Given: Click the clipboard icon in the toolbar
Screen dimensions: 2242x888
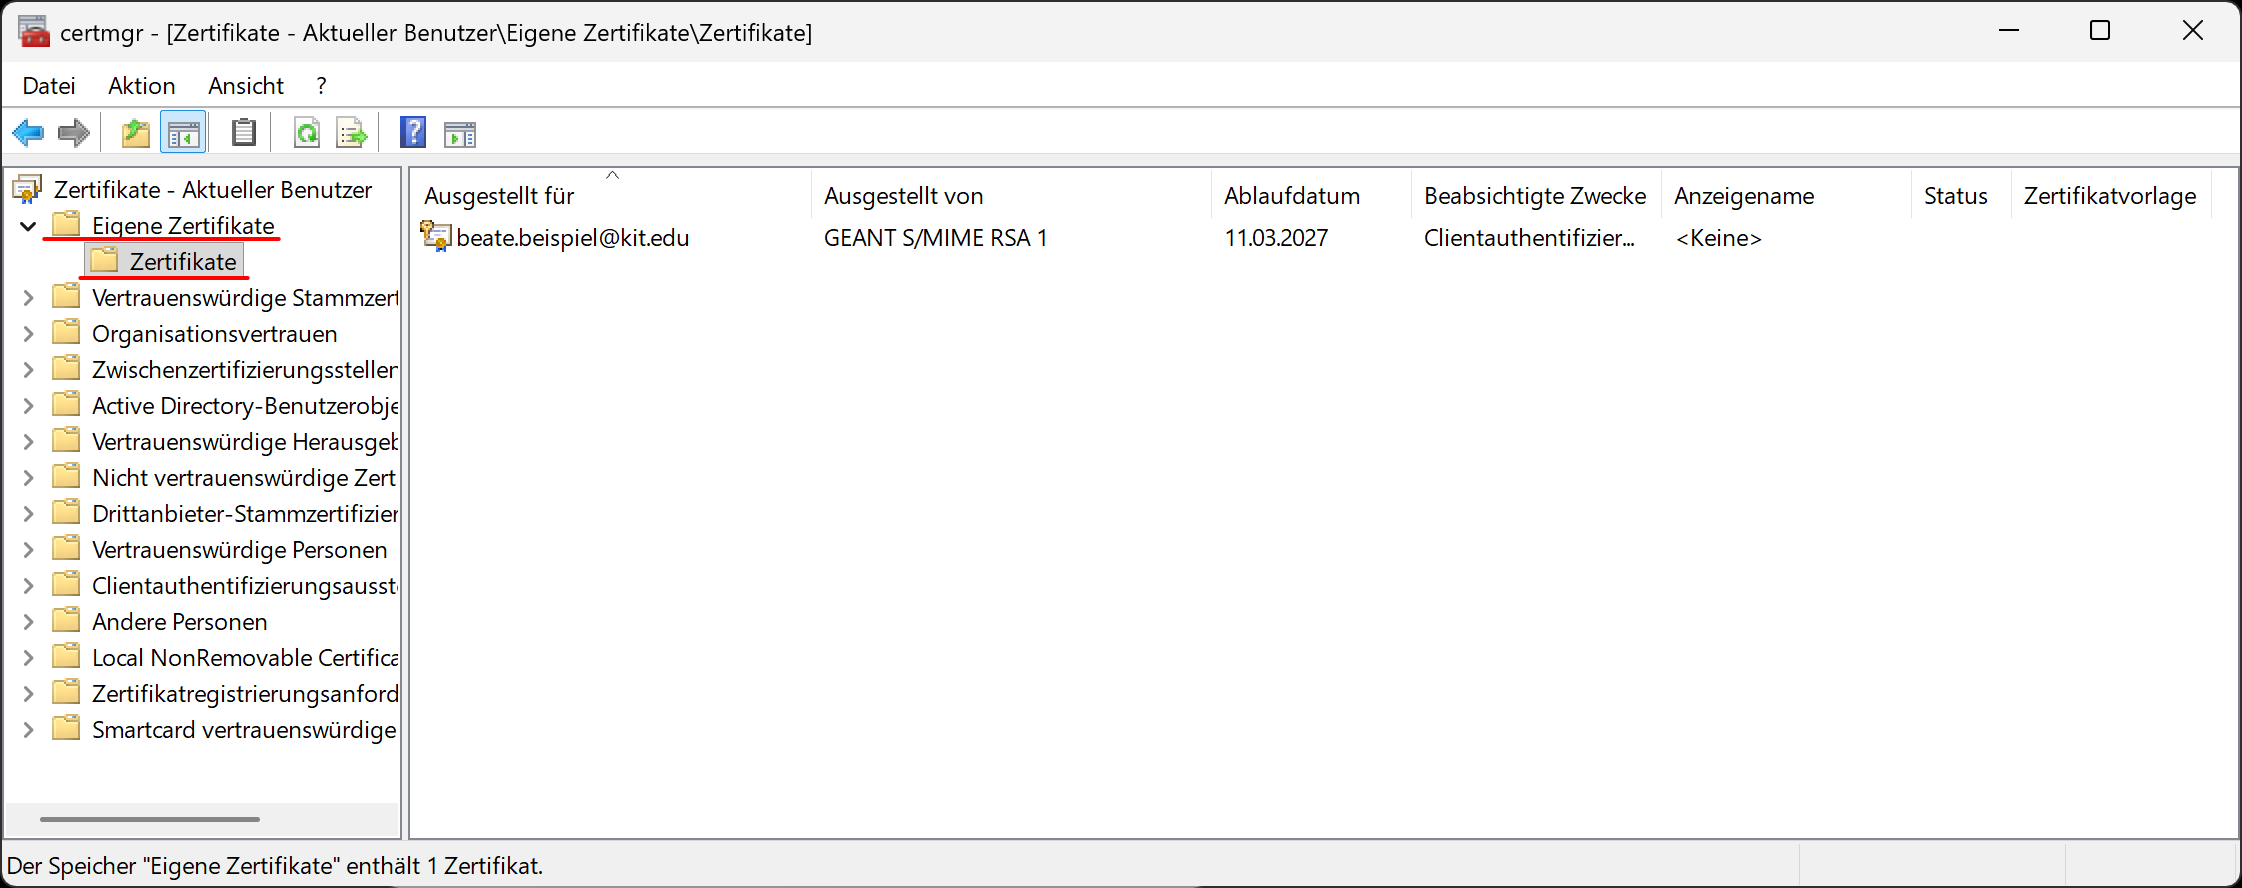Looking at the screenshot, I should (243, 133).
